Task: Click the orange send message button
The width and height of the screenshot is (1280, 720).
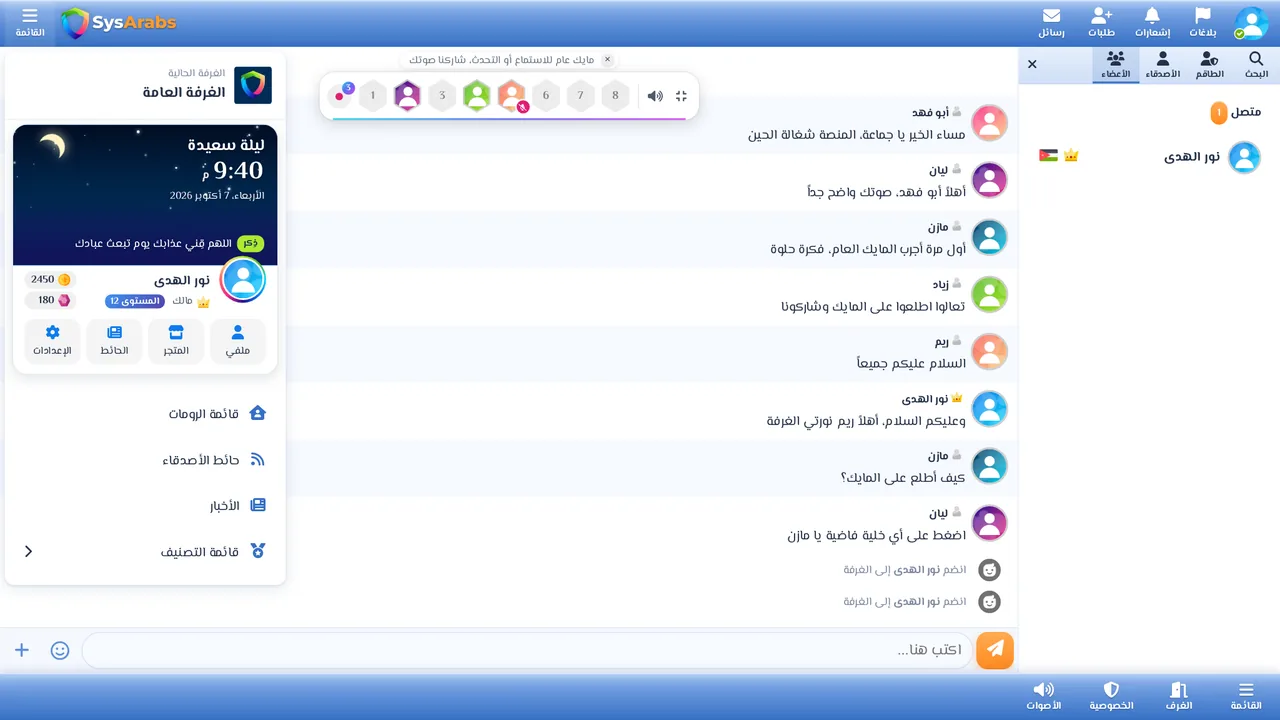Action: [995, 650]
